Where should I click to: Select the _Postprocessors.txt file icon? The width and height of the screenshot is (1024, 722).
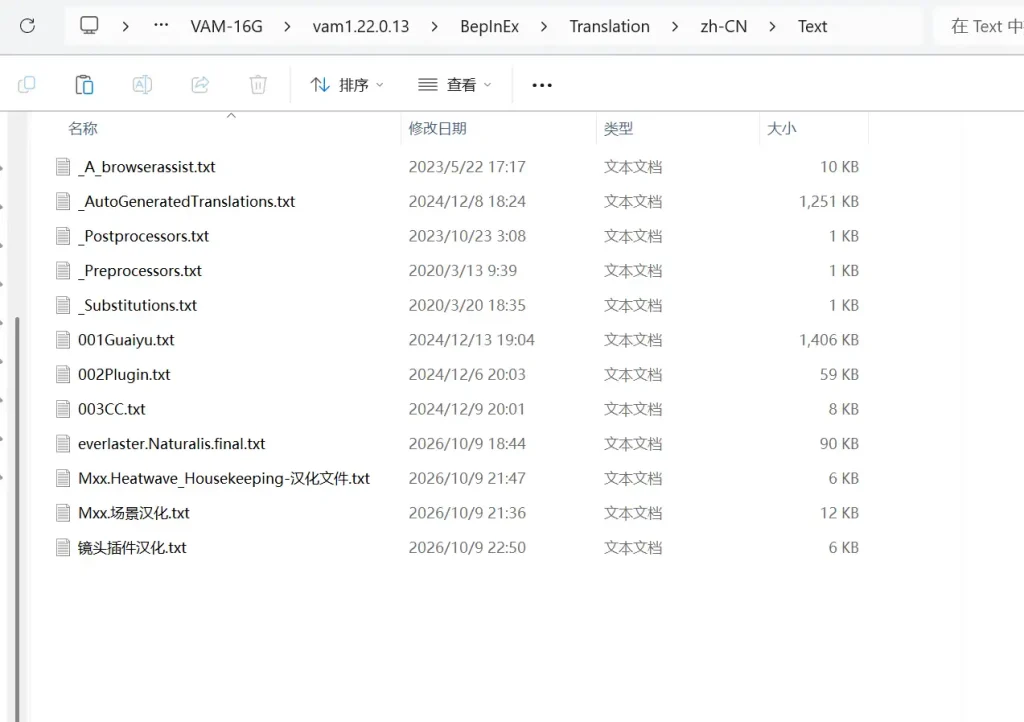coord(63,236)
